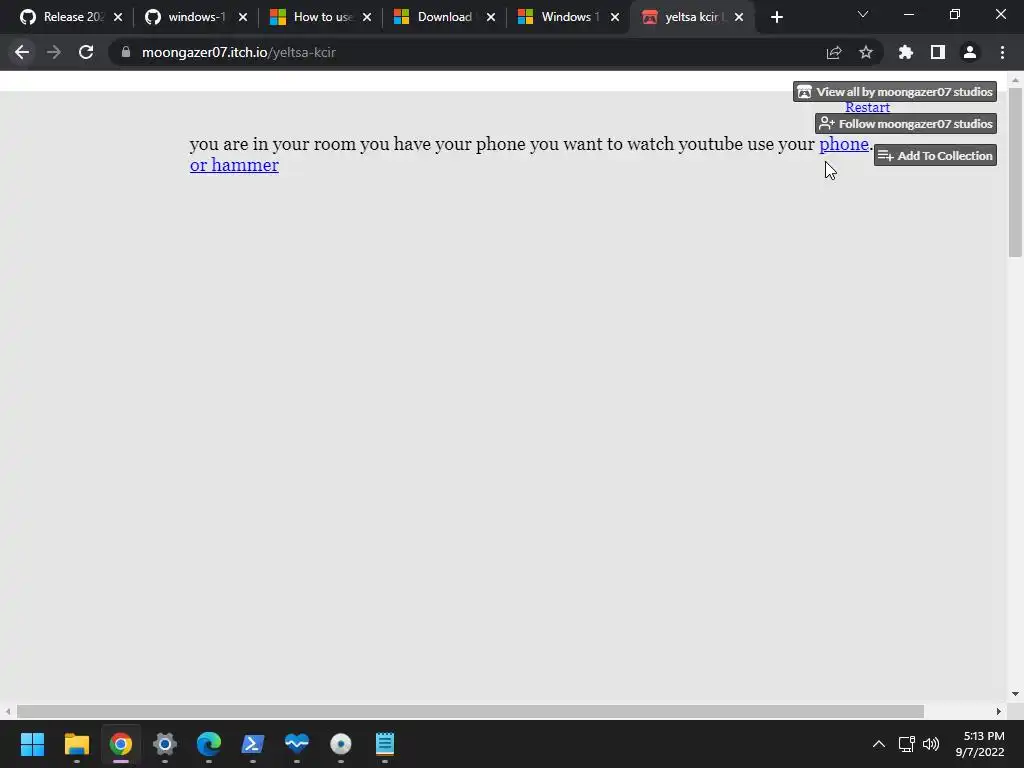Toggle the browser side panel icon
The width and height of the screenshot is (1024, 768).
click(x=937, y=52)
